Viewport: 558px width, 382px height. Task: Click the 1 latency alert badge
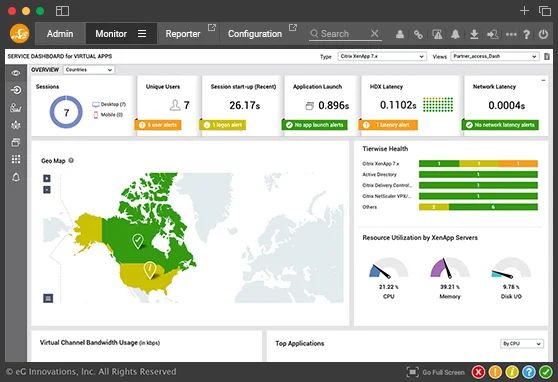point(389,125)
